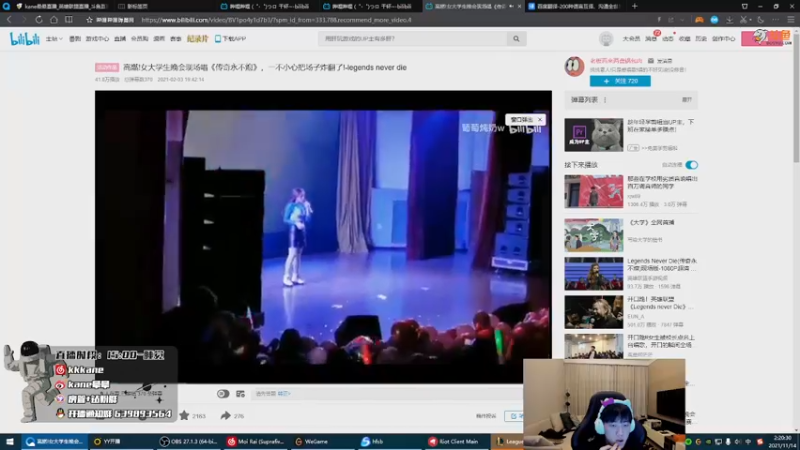Expand the main site dropdown in header
800x450 pixels.
tap(54, 39)
